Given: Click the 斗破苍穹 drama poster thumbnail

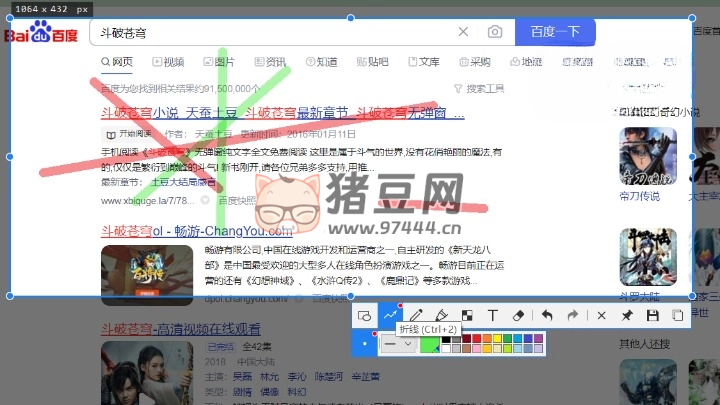Looking at the screenshot, I should pos(147,373).
